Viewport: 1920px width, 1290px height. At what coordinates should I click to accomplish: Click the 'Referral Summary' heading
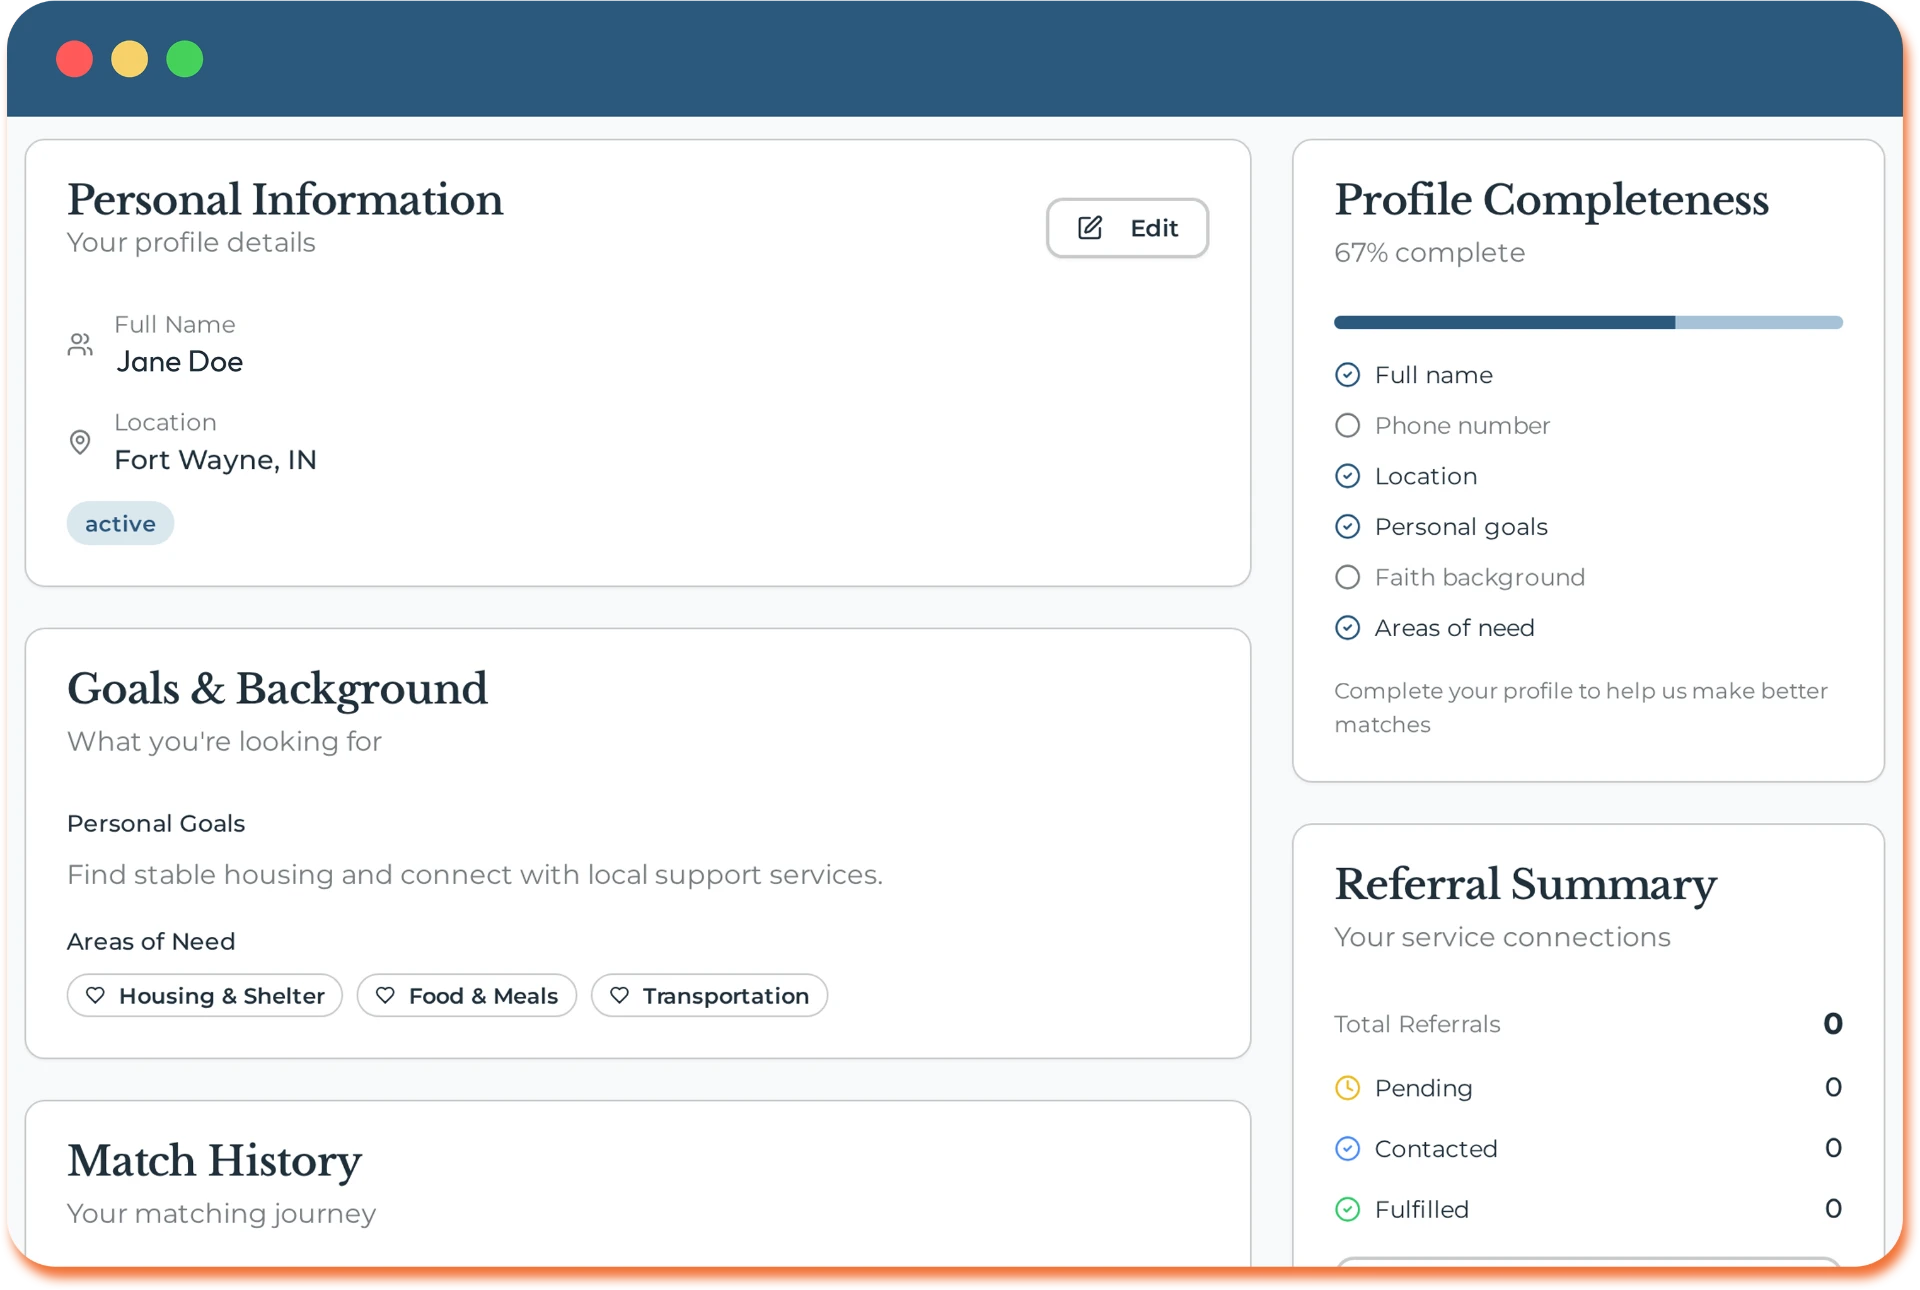click(1525, 885)
